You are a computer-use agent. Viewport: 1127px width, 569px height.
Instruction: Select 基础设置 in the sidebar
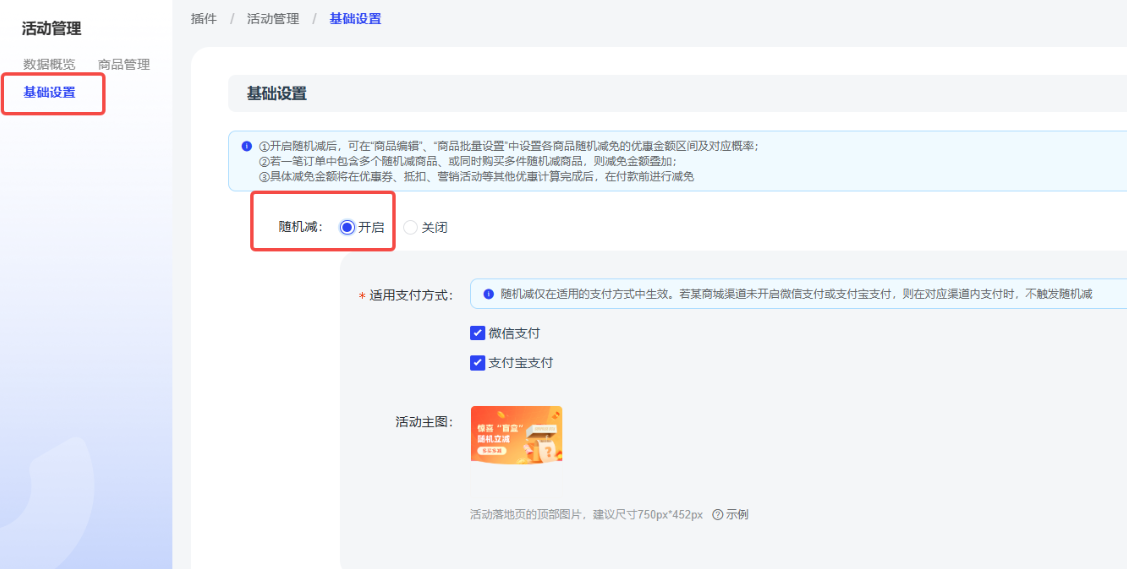(49, 93)
